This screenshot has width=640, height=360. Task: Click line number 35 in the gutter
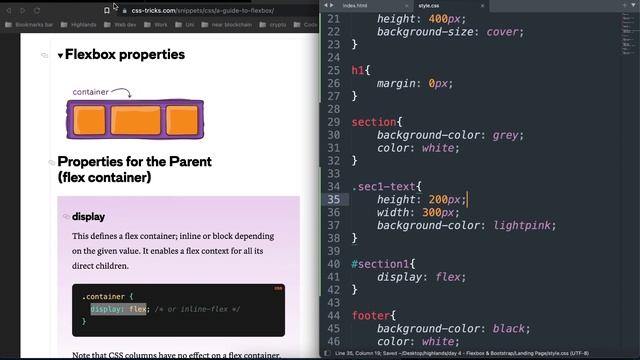(333, 200)
